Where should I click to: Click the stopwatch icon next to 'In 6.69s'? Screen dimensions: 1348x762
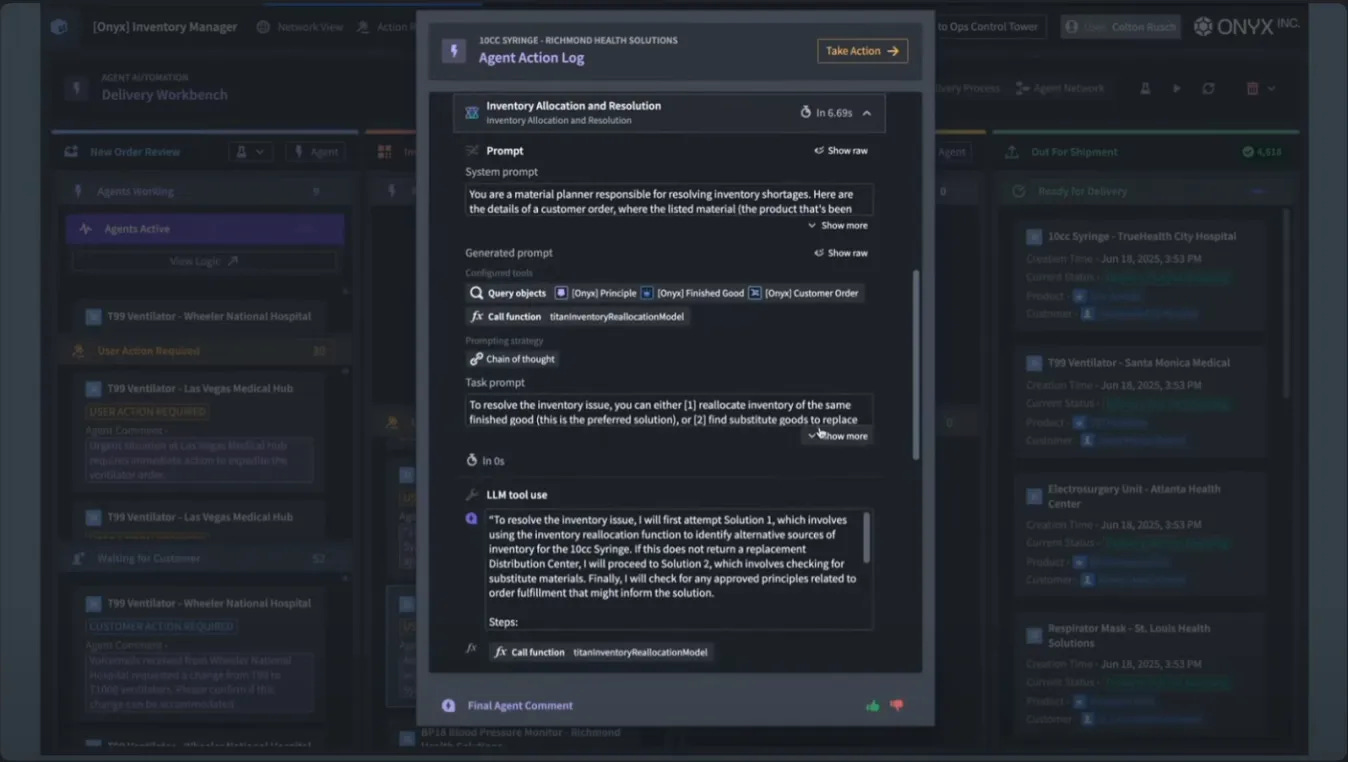[806, 113]
